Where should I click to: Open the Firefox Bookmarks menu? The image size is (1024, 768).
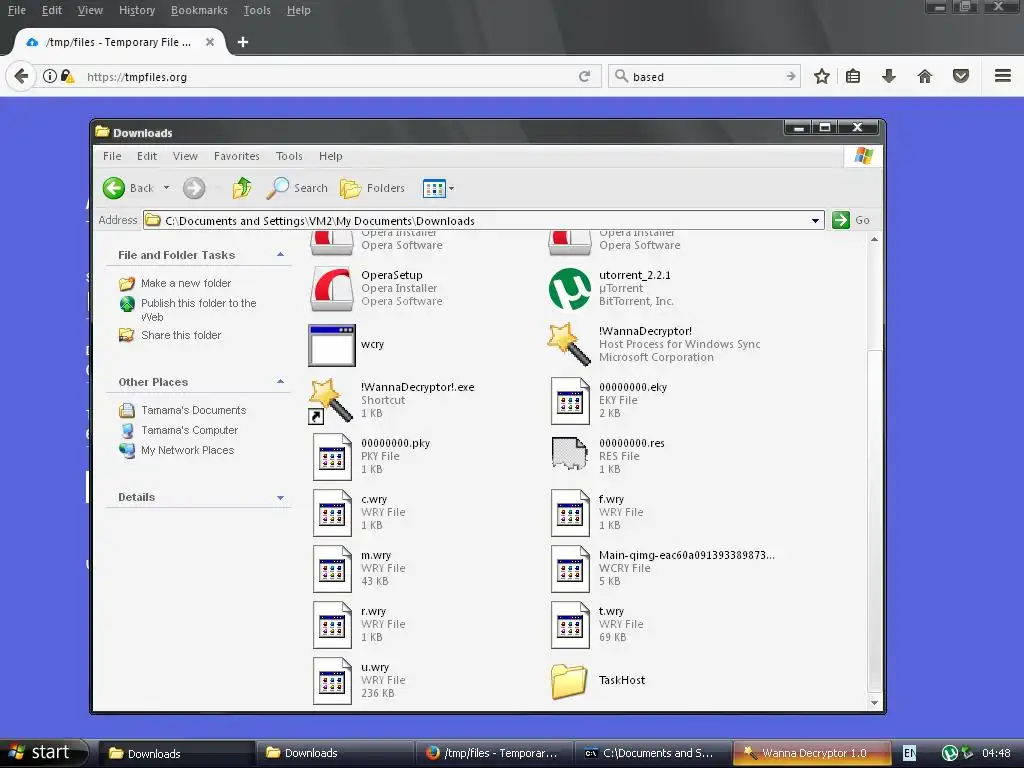(199, 10)
